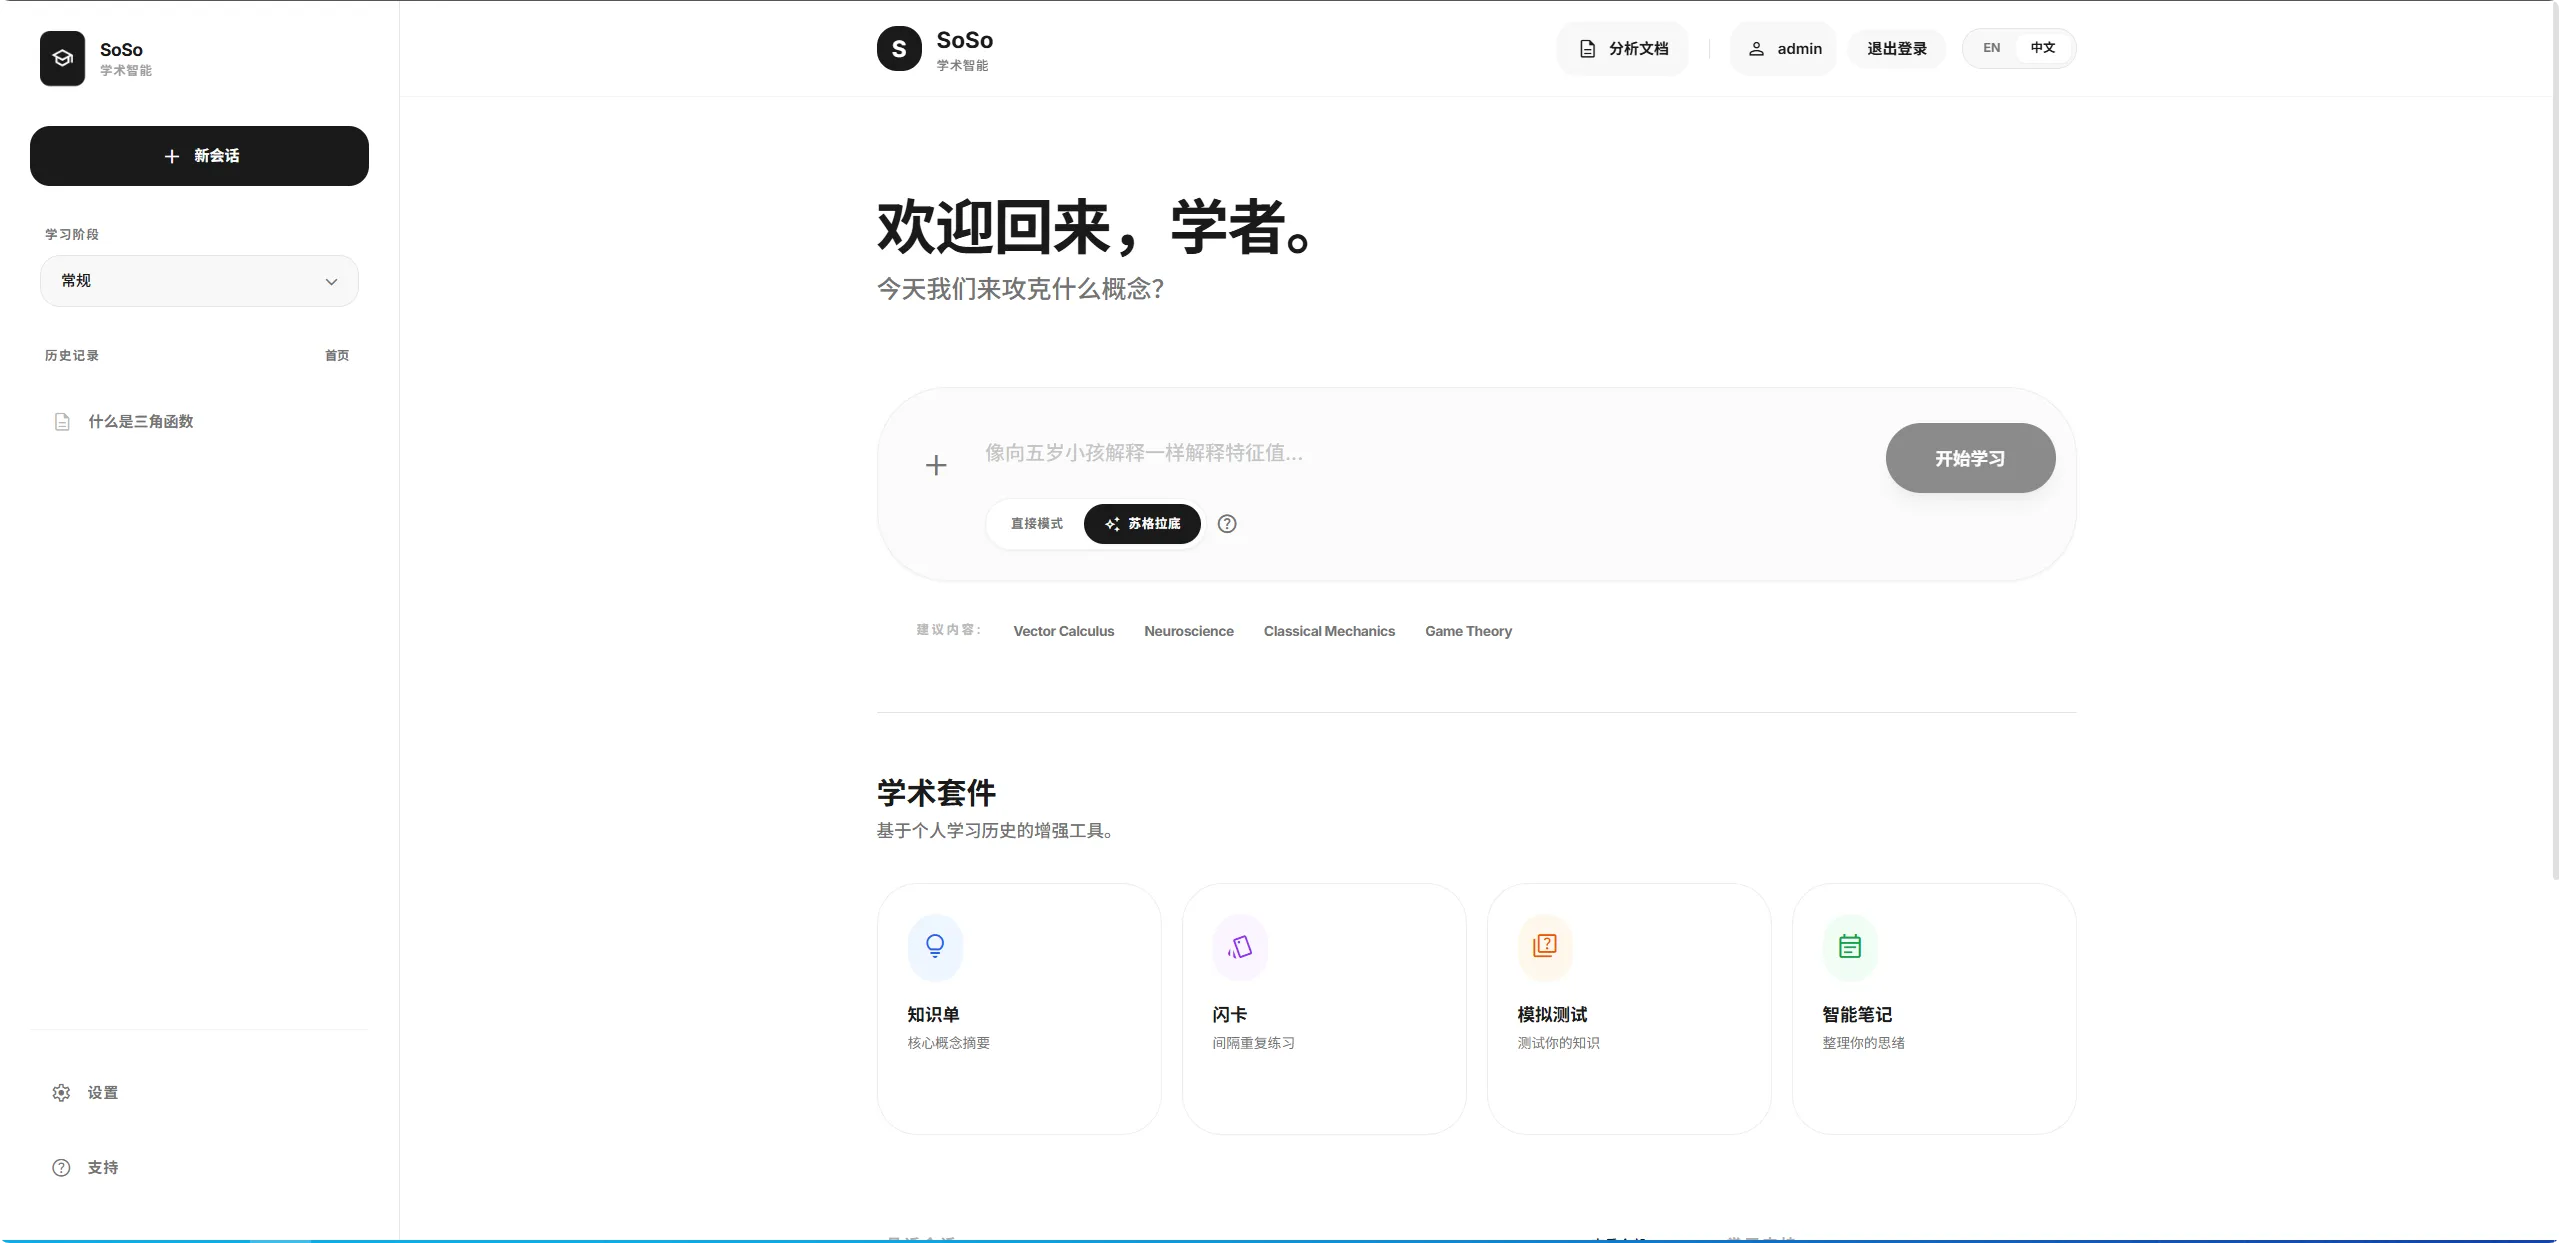Open 什么是三角函数 history entry

199,422
